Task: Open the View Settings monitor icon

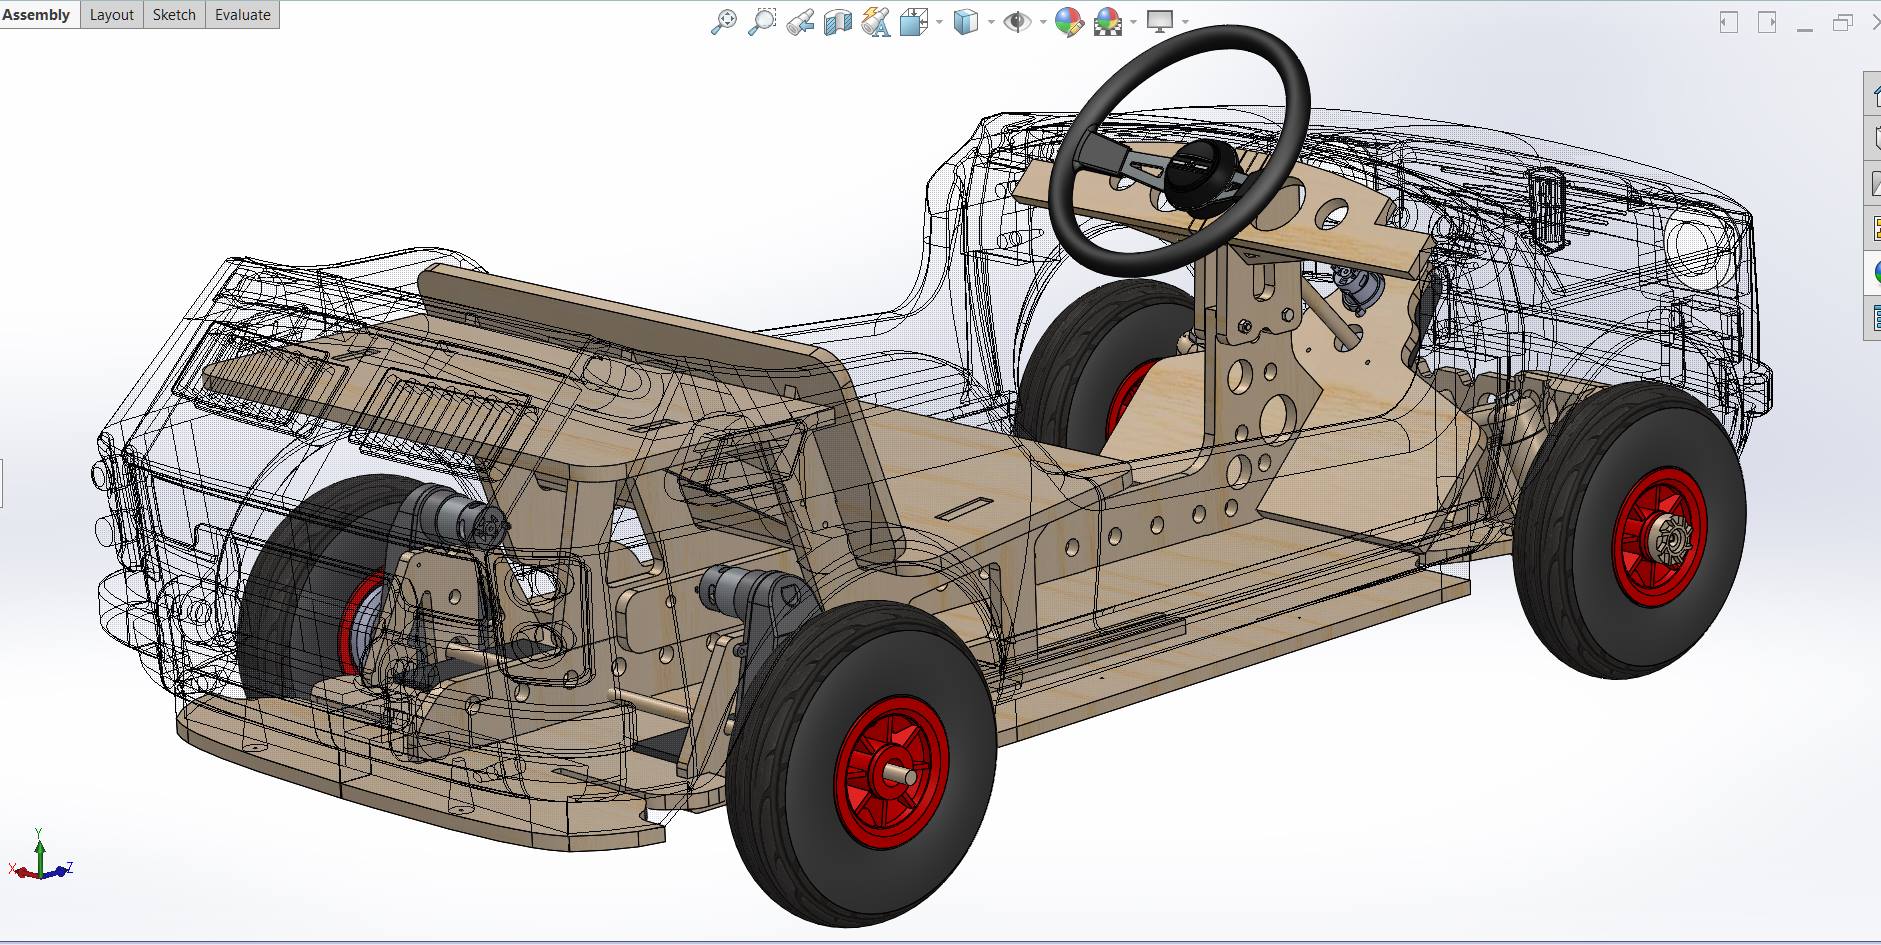Action: tap(1160, 22)
